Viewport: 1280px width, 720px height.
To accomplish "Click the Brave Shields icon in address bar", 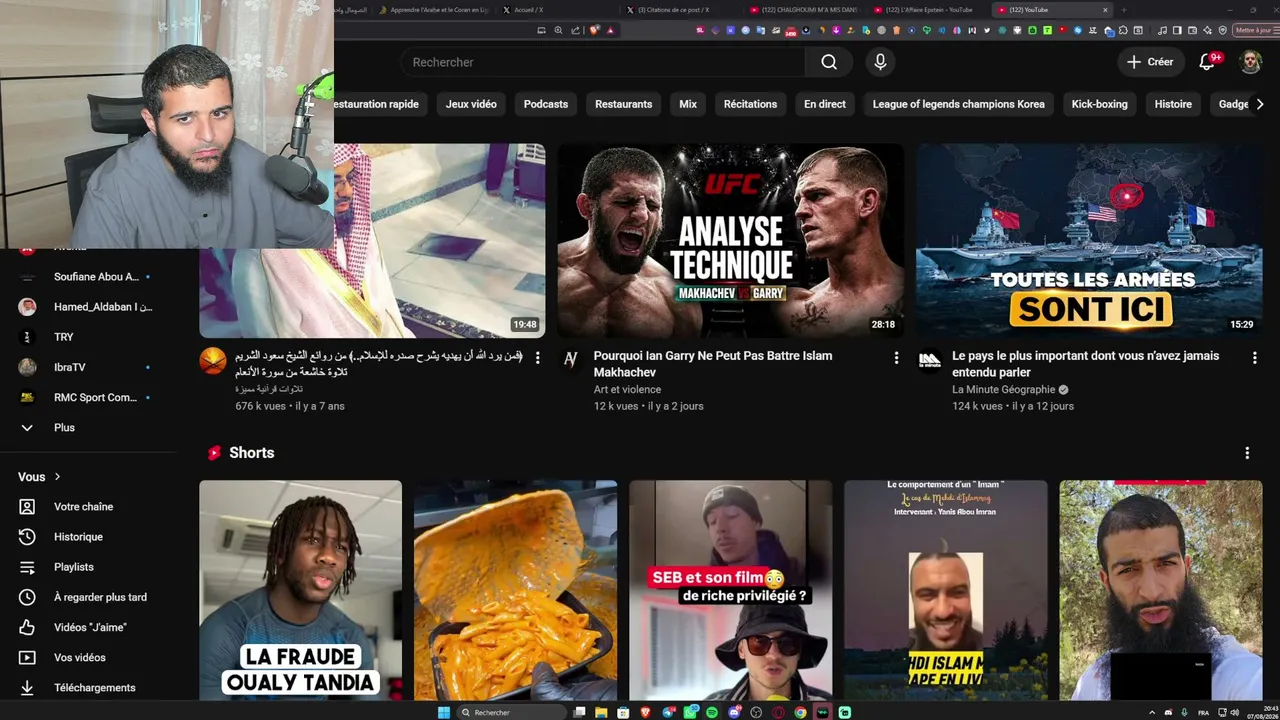I will tap(597, 30).
